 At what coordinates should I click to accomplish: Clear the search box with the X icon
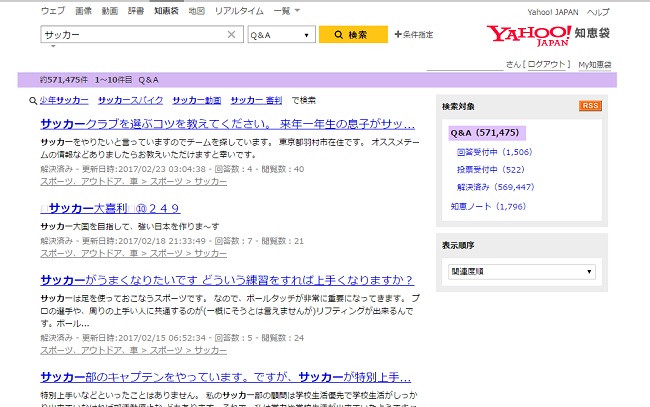coord(231,35)
